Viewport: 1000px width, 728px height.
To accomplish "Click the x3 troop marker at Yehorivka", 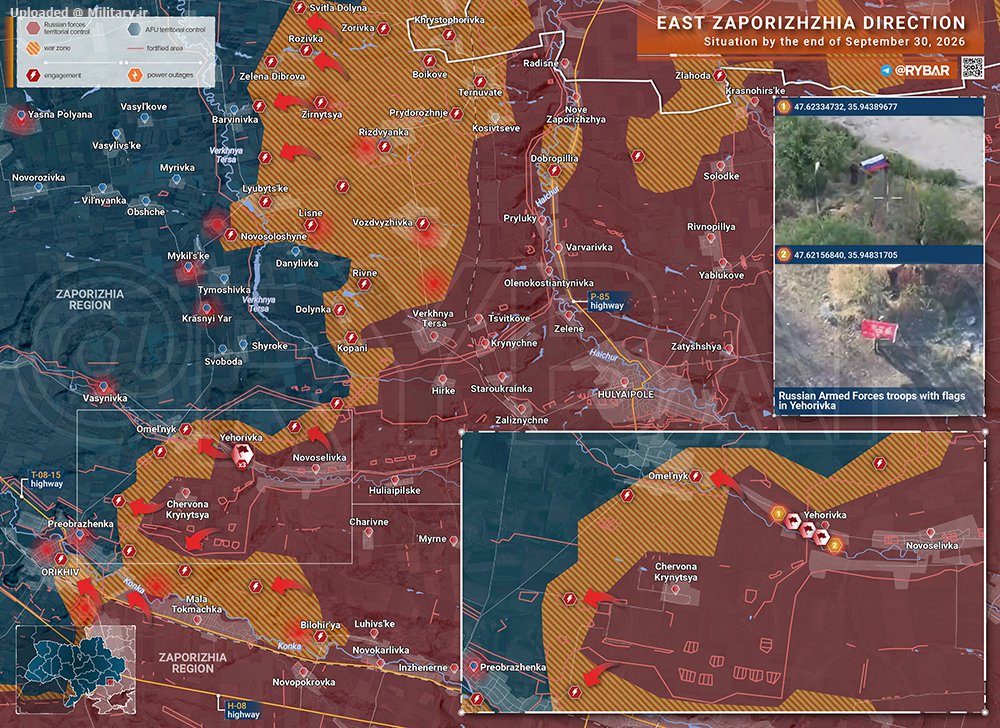I will (242, 457).
